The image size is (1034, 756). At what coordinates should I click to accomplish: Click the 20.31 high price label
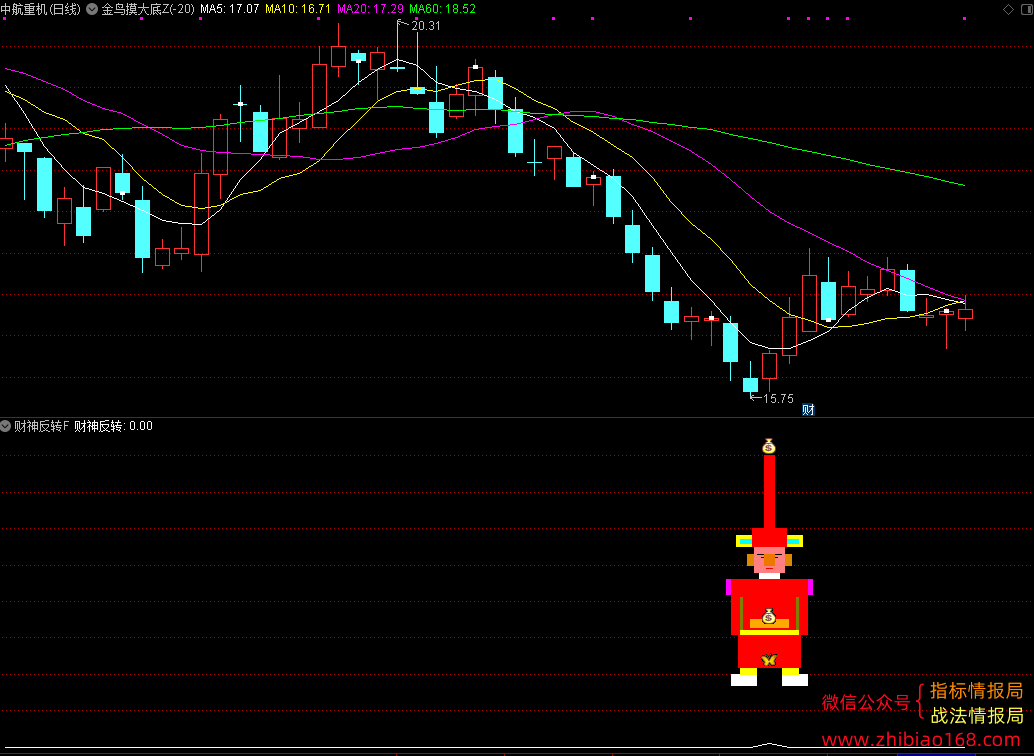coord(426,26)
